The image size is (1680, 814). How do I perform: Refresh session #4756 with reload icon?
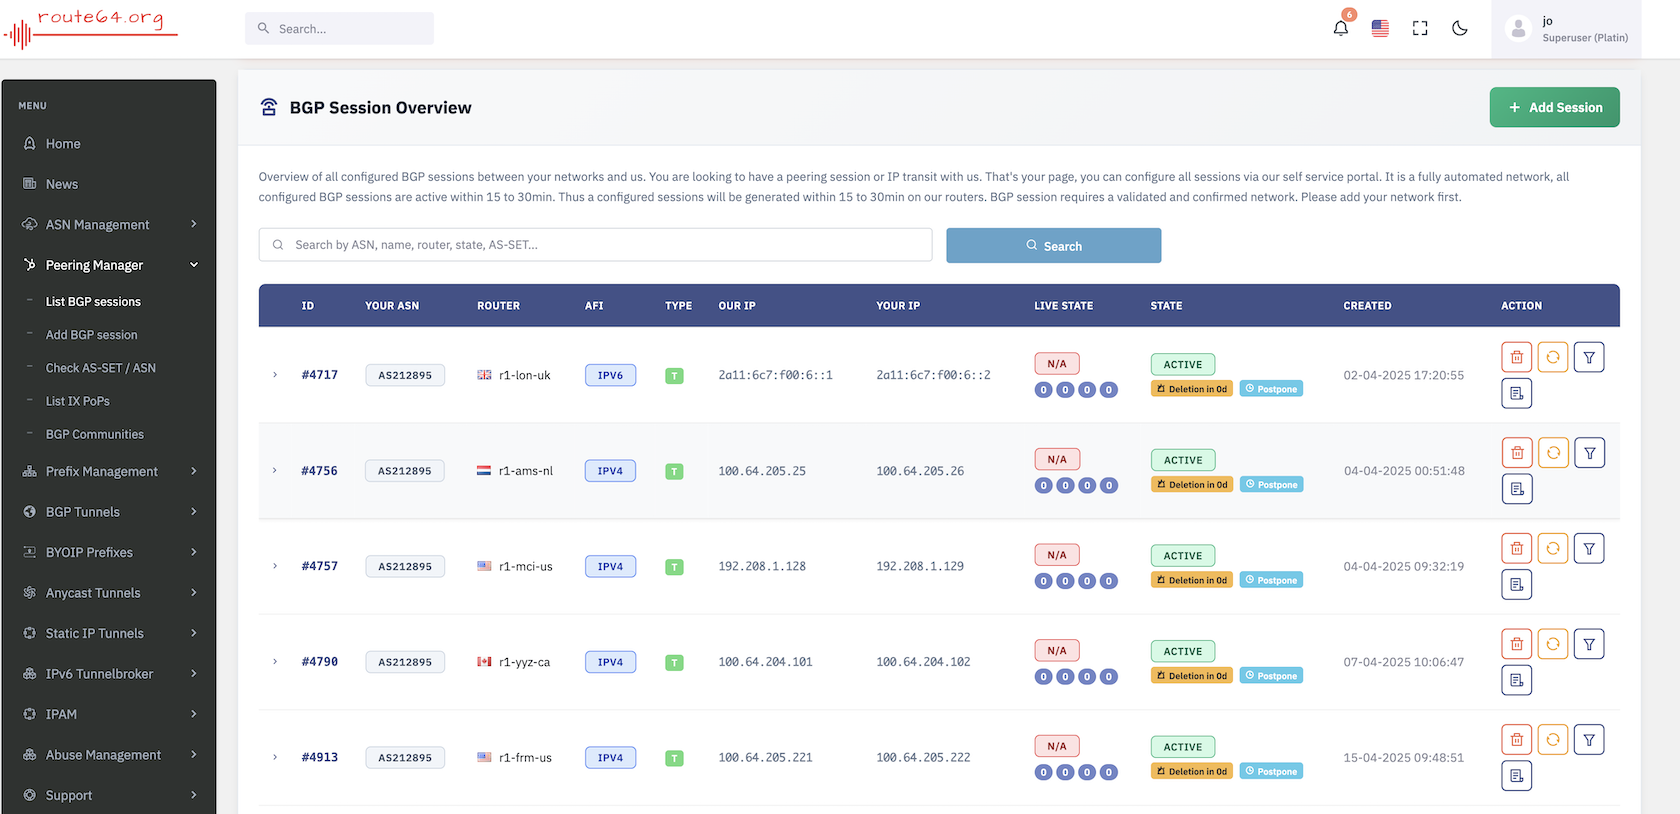[x=1553, y=453]
